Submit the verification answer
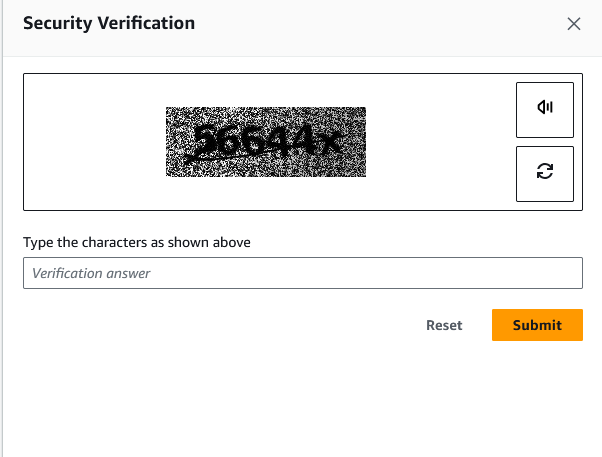Viewport: 602px width, 457px height. click(538, 325)
